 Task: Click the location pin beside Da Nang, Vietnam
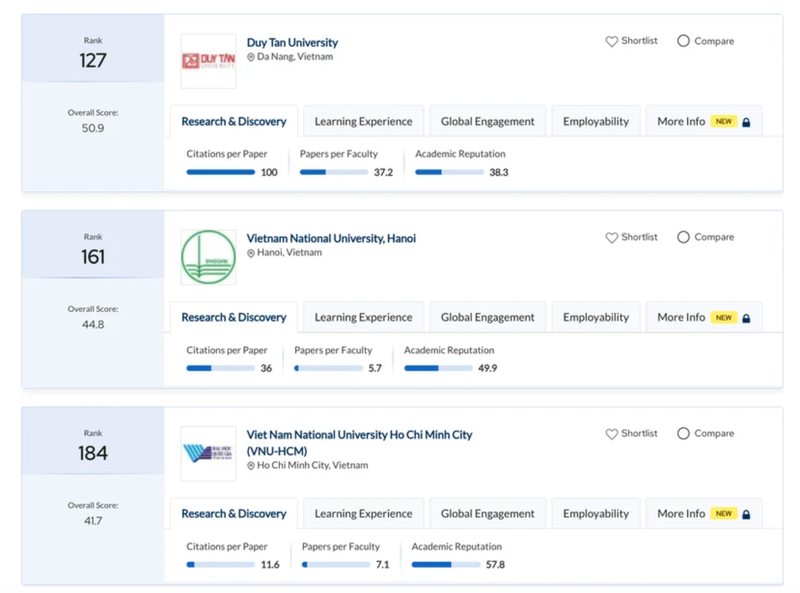[x=251, y=57]
